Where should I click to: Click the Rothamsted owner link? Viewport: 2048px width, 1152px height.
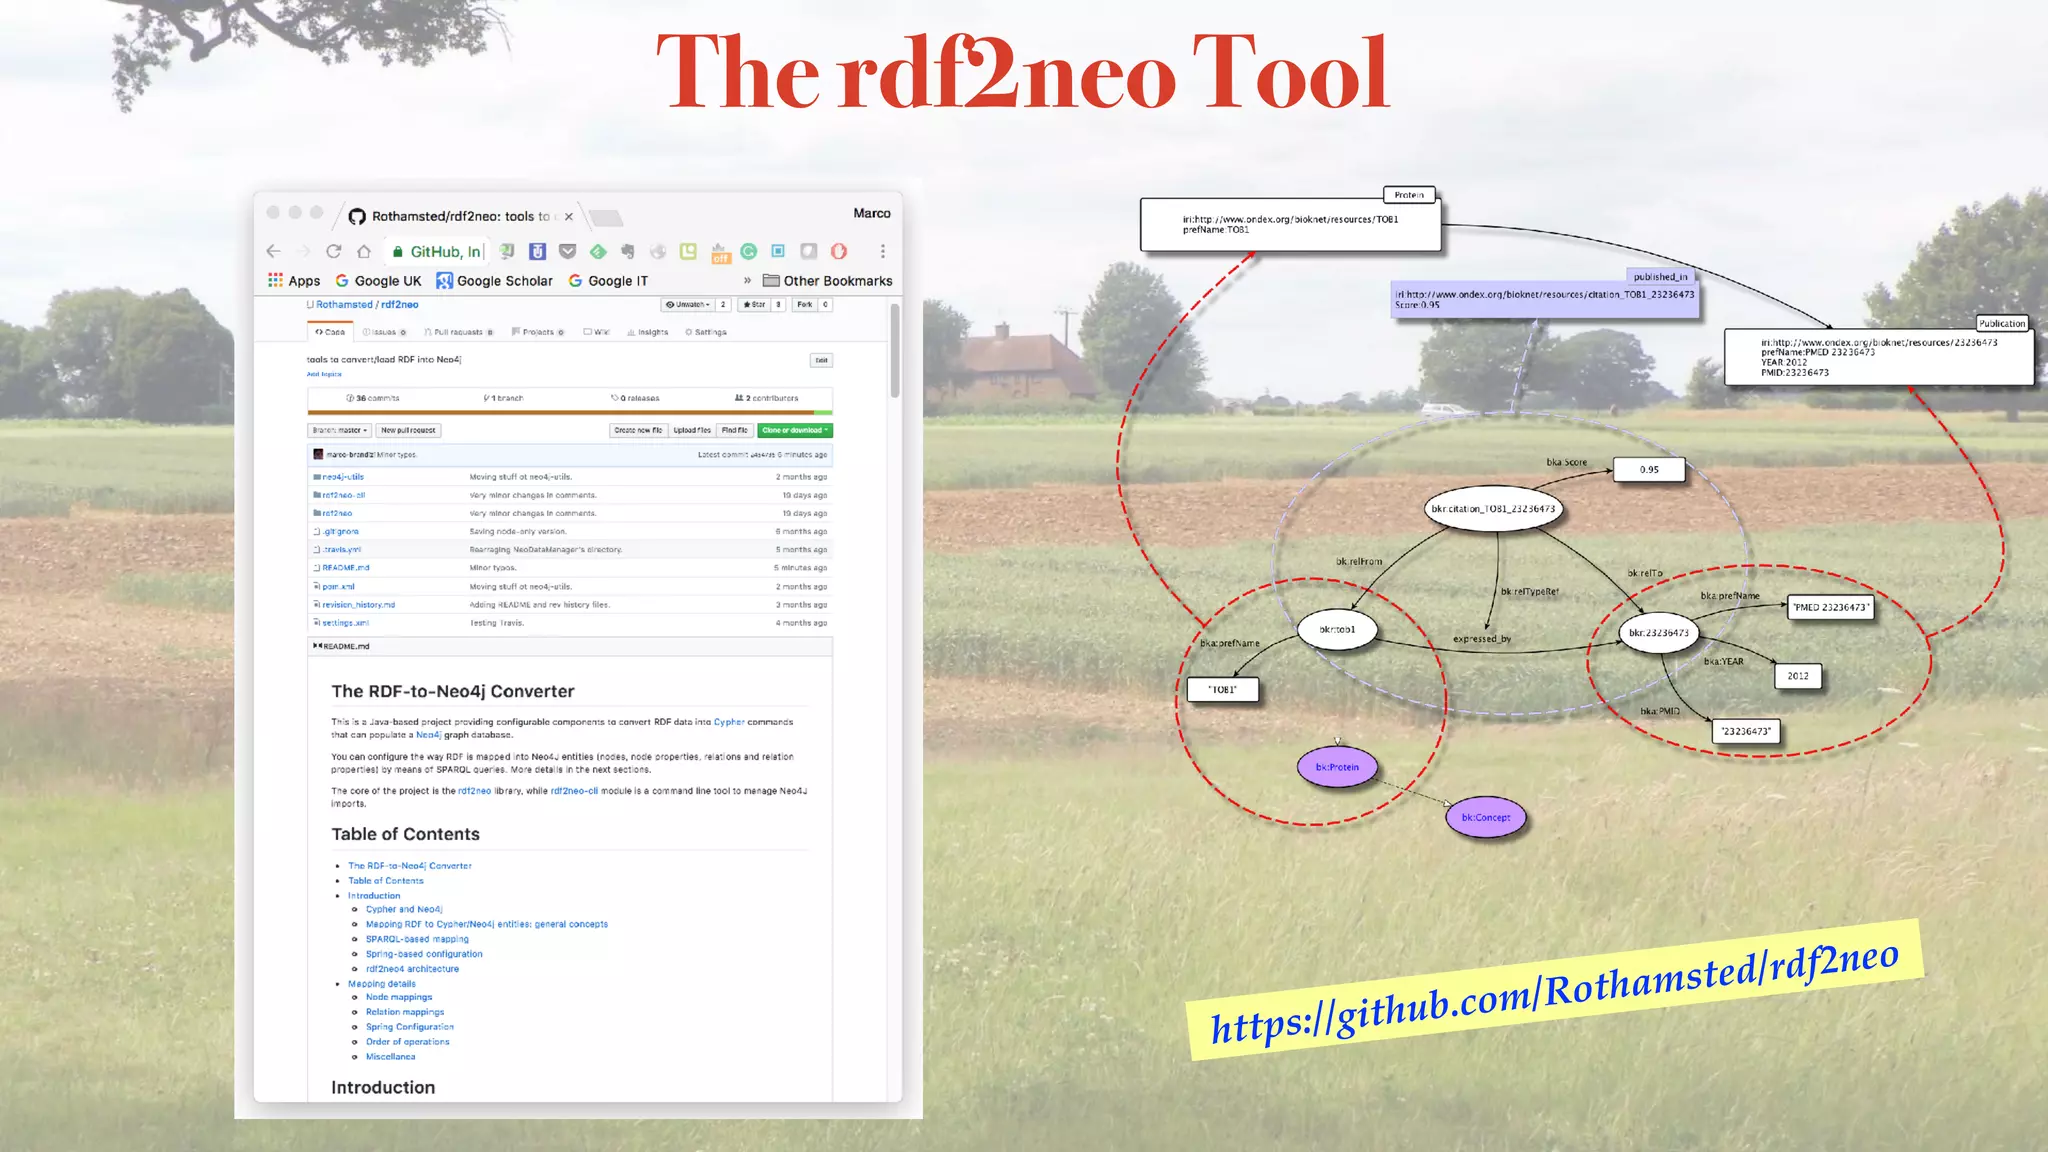click(x=344, y=305)
